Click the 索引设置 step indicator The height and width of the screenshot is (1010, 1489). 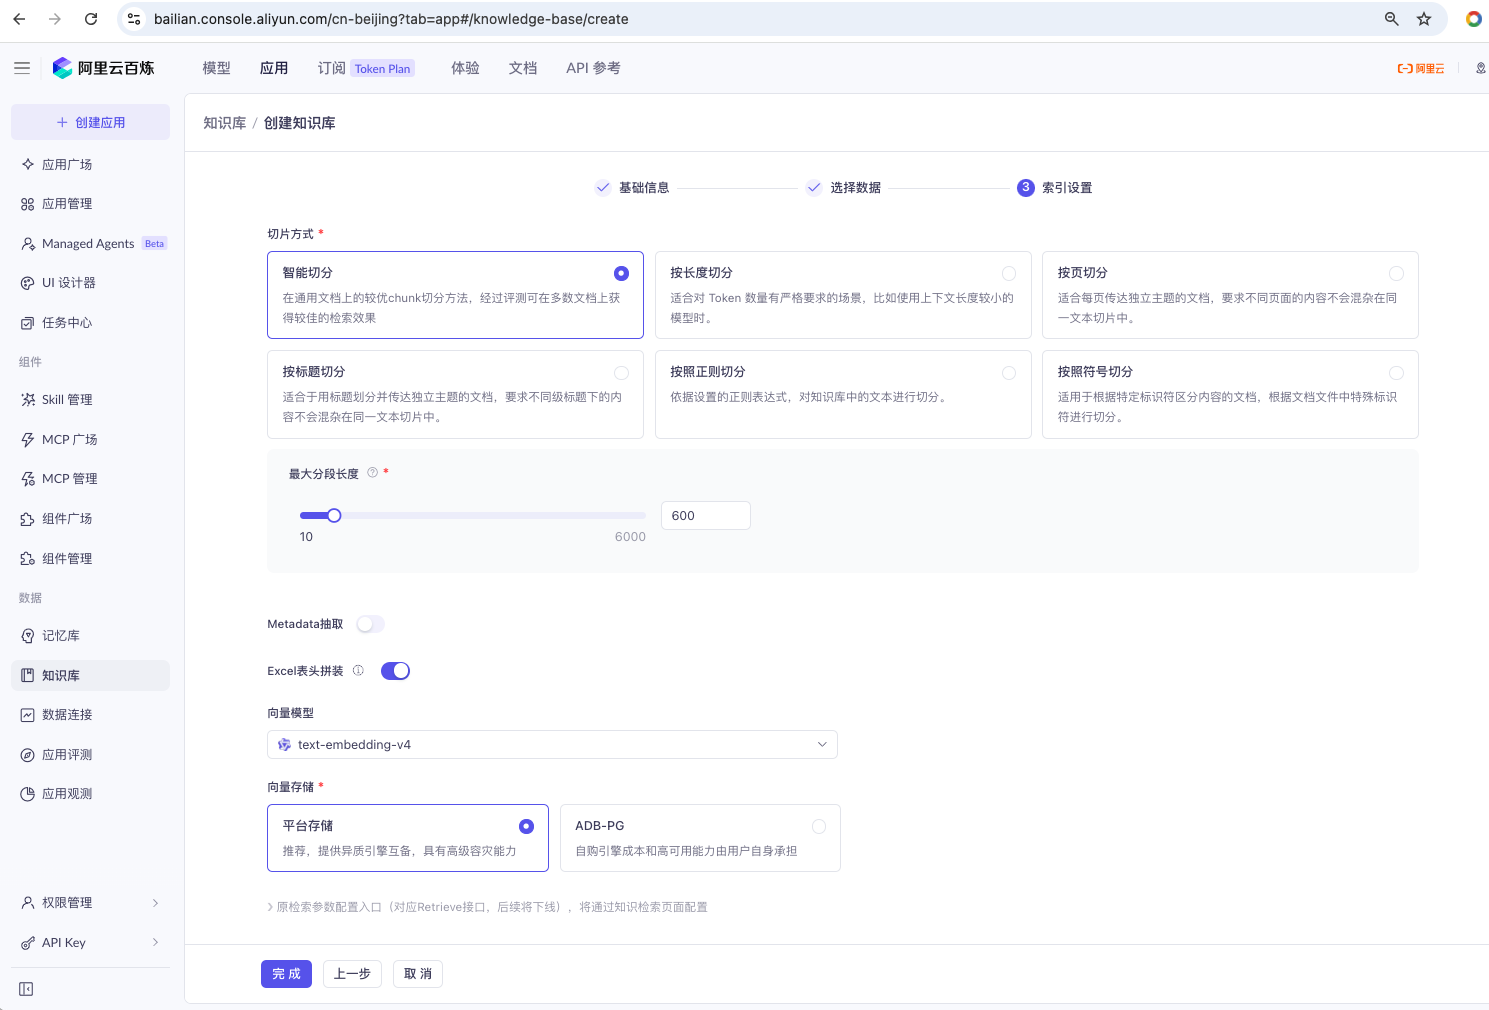(1055, 188)
